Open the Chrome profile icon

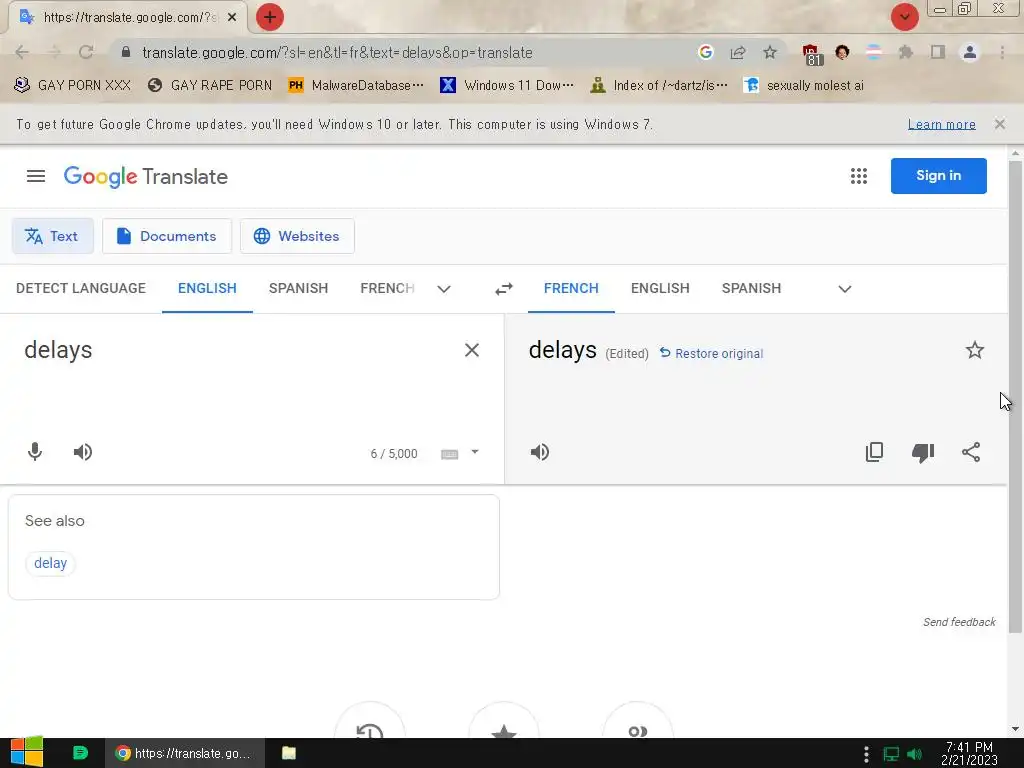[970, 52]
